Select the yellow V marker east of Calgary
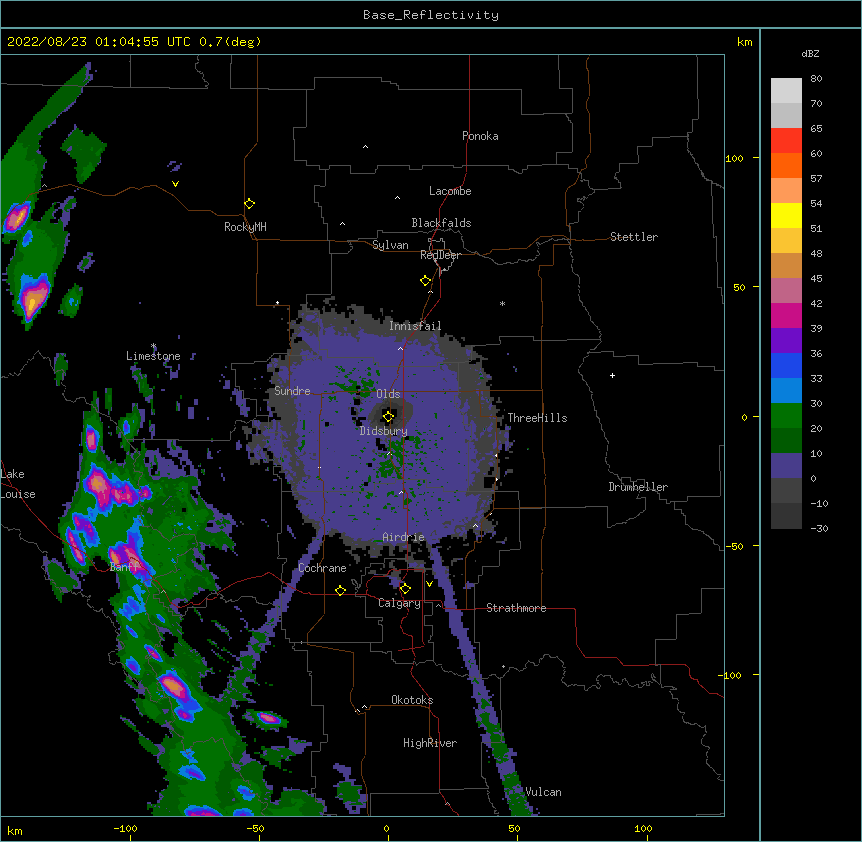 pyautogui.click(x=429, y=584)
